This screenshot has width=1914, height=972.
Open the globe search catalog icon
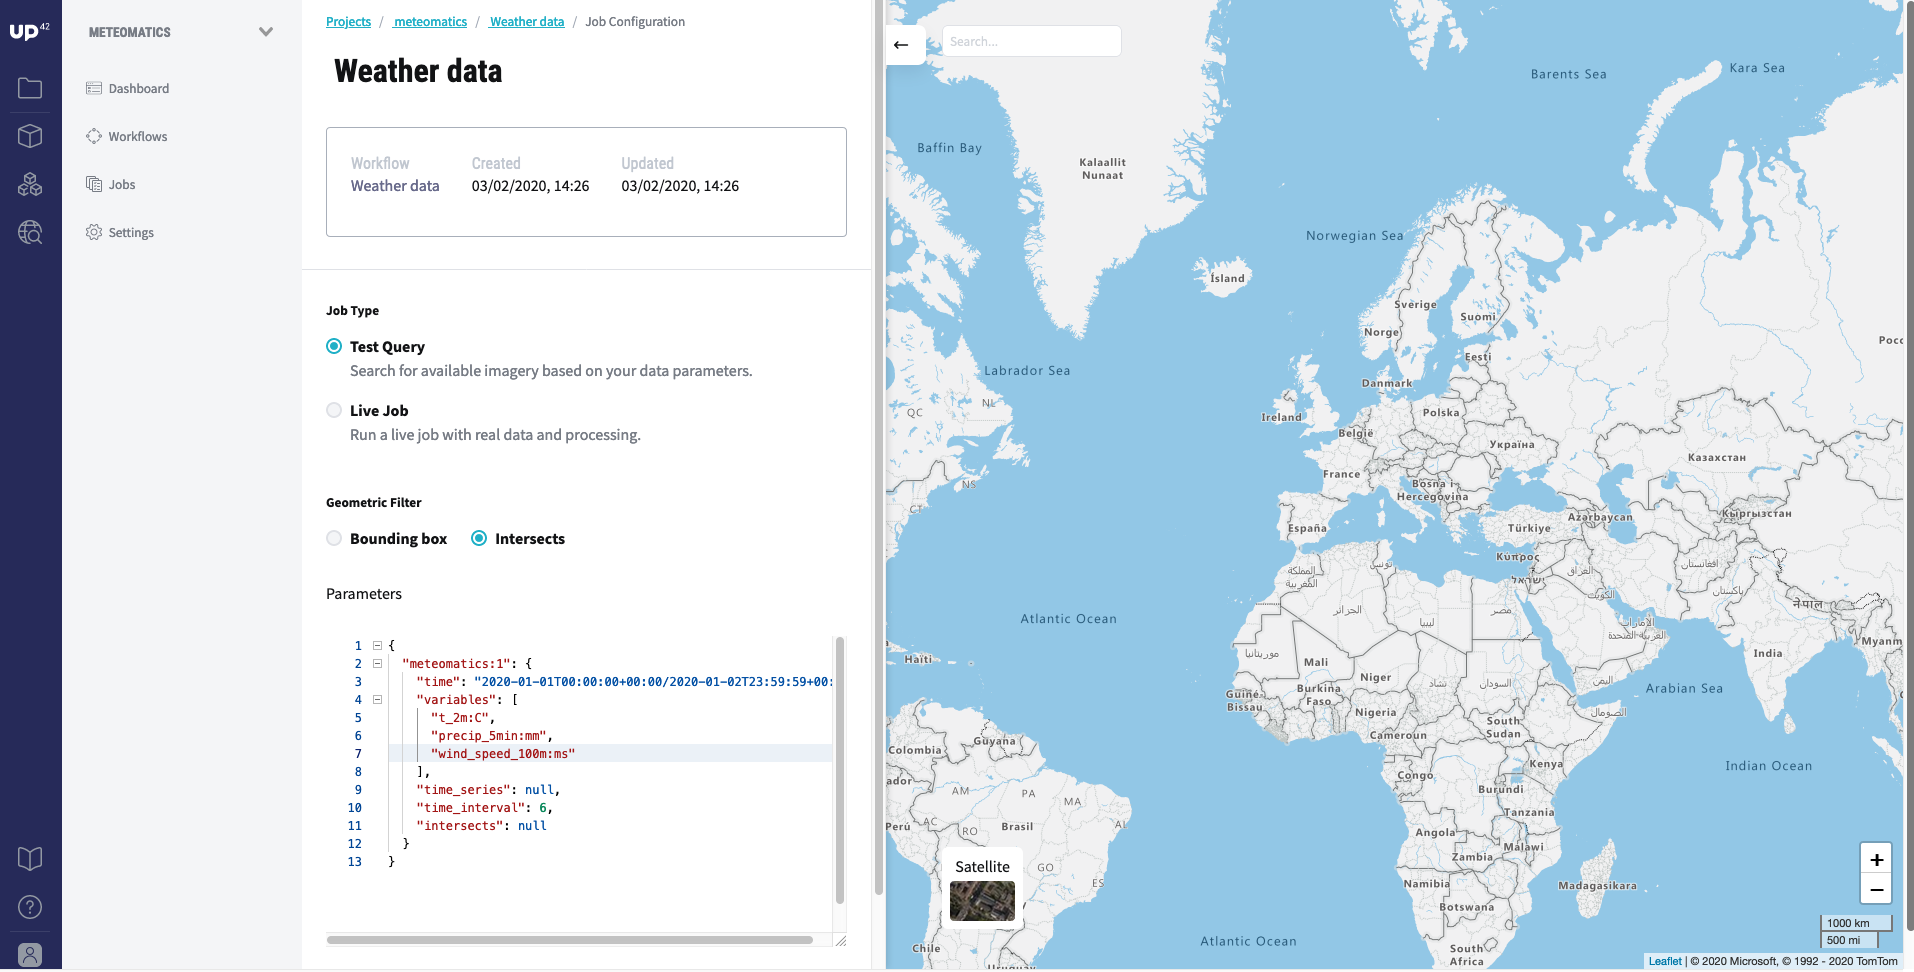[30, 232]
